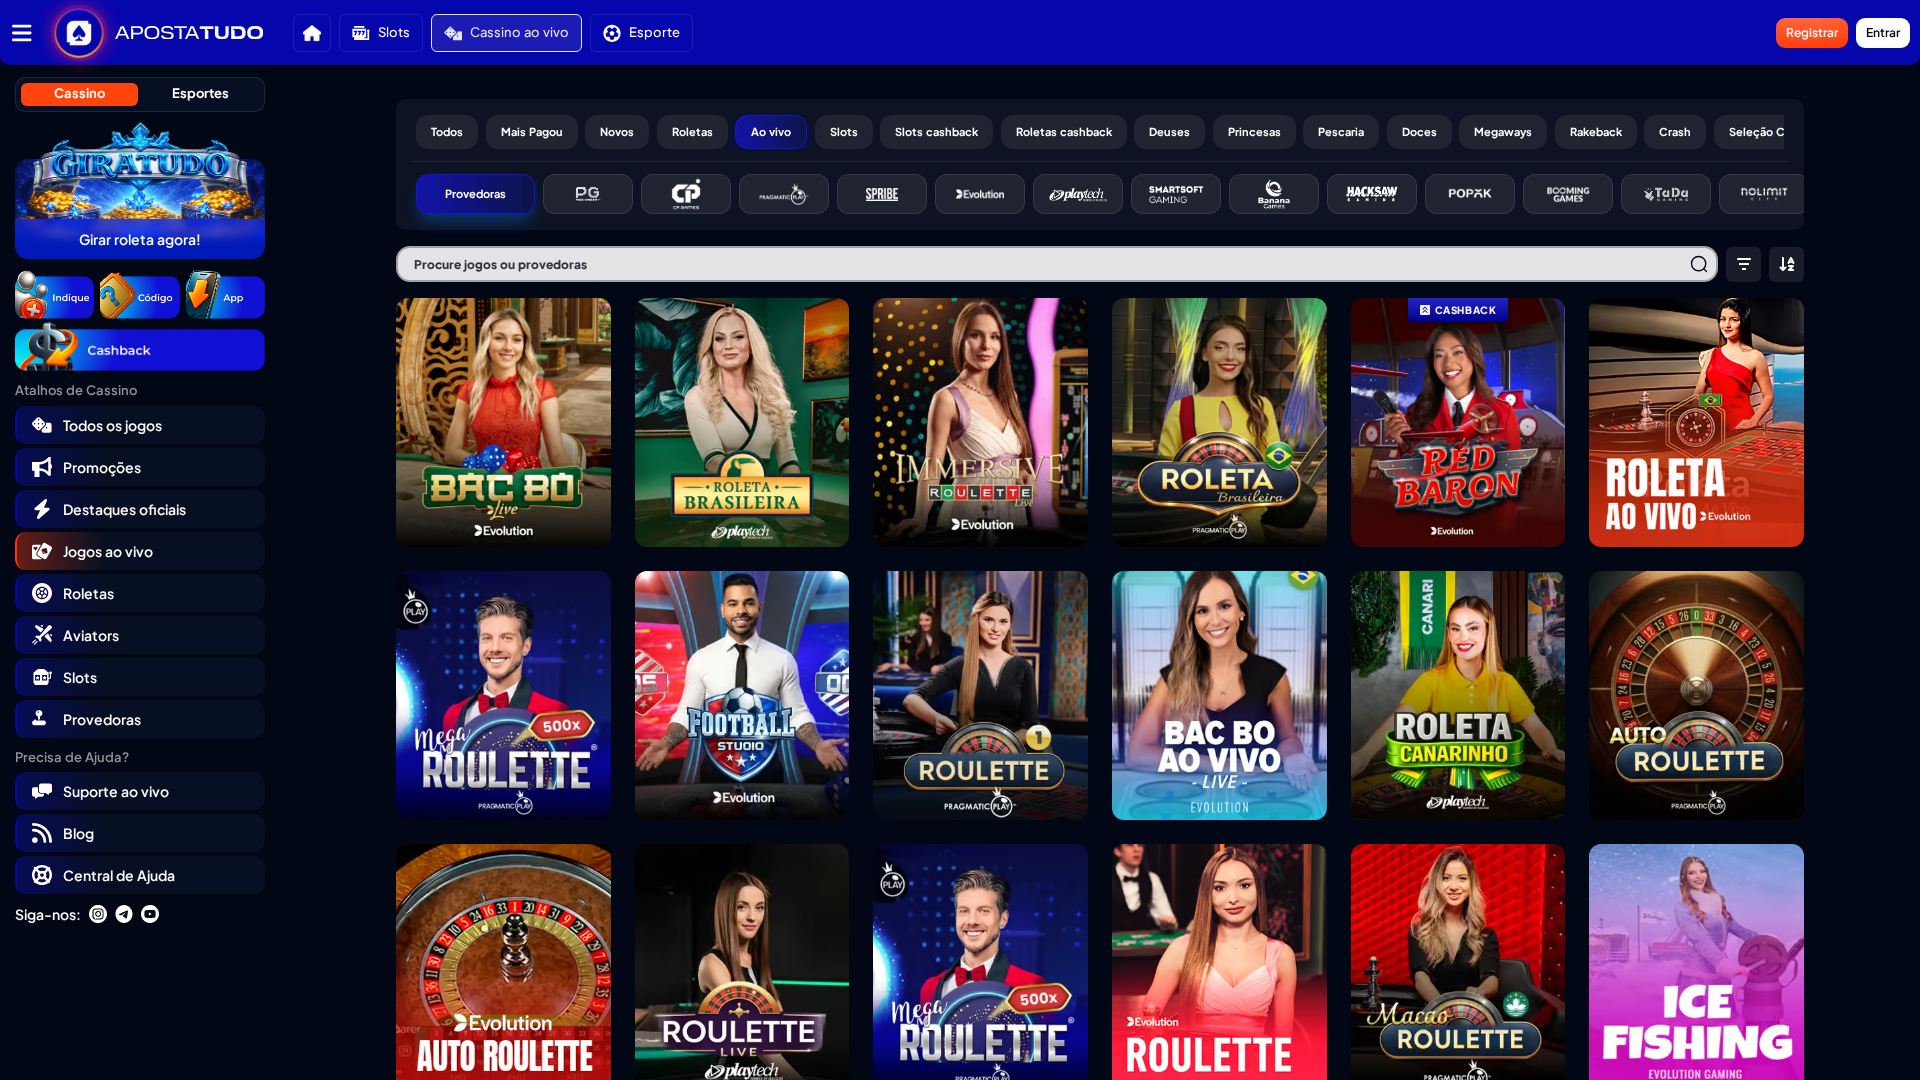Switch sidebar to Cassino mode
Screen dimensions: 1920x1080
pyautogui.click(x=79, y=94)
